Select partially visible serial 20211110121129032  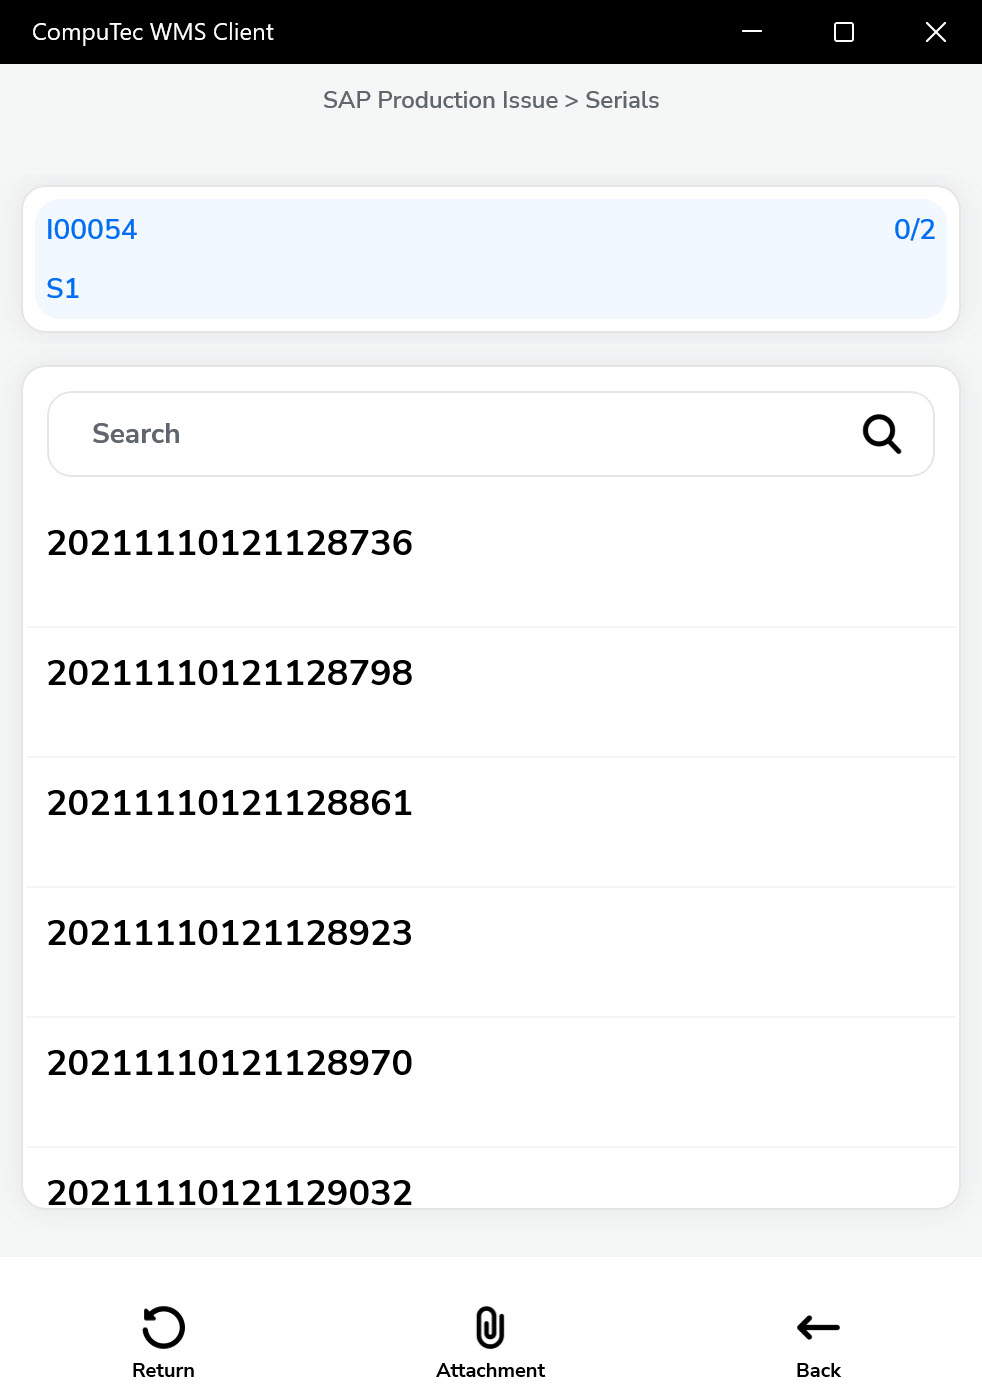[x=230, y=1191]
